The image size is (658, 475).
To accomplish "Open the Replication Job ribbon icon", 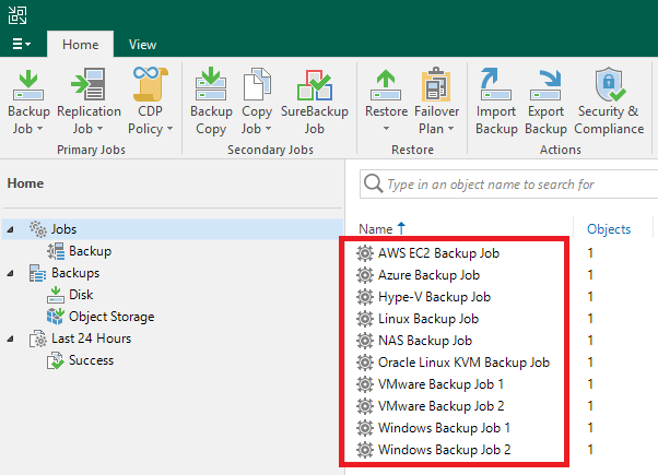I will click(89, 84).
